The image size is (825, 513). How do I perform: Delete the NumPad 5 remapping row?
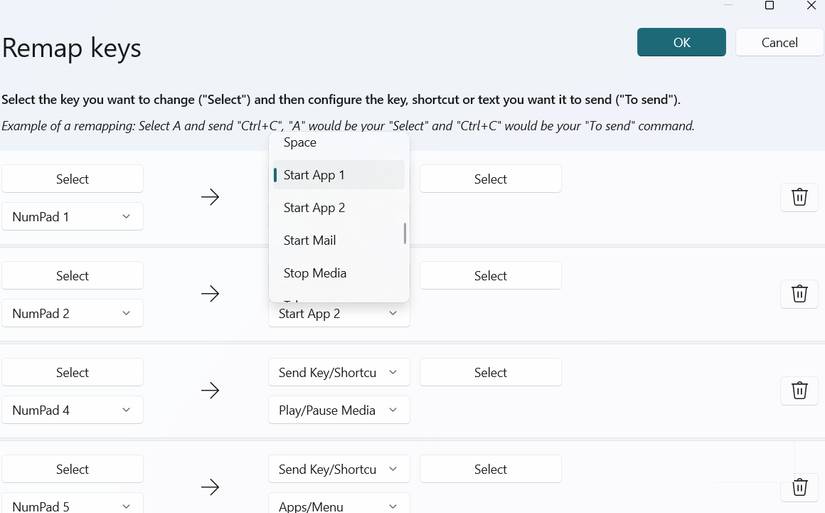799,487
